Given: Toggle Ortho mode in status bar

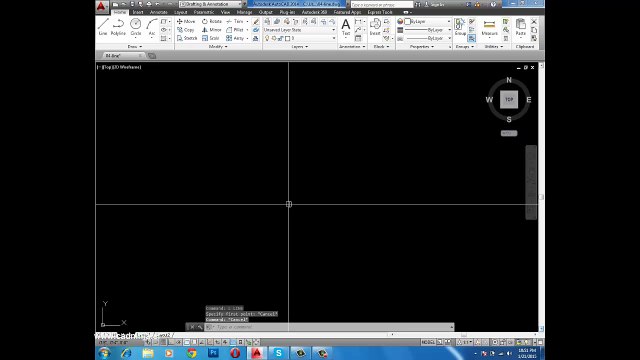Looking at the screenshot, I should coord(171,342).
